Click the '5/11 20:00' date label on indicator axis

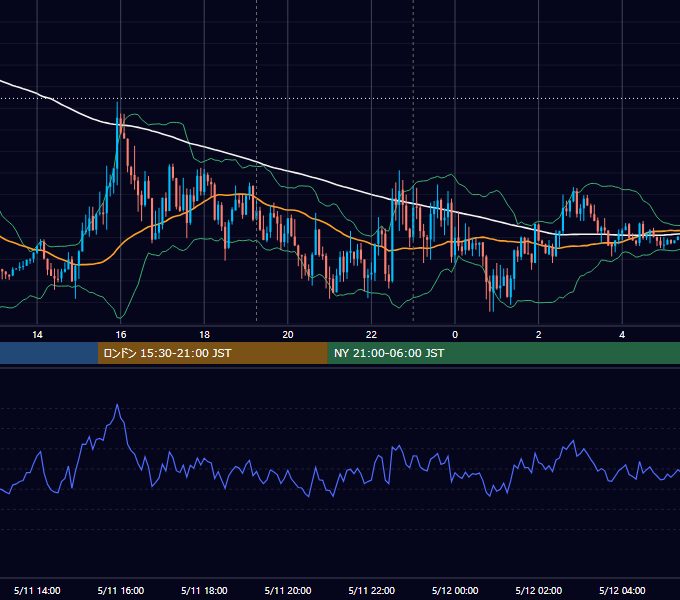coord(288,590)
